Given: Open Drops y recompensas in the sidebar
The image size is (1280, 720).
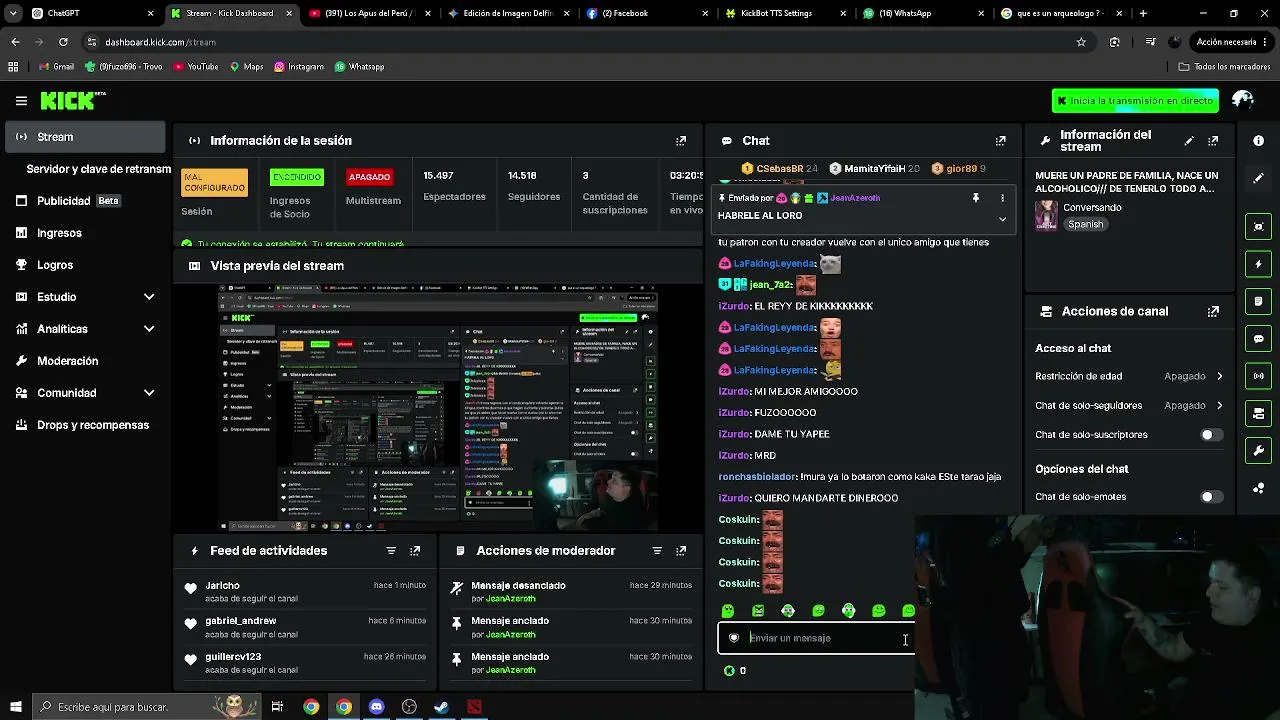Looking at the screenshot, I should 86,425.
